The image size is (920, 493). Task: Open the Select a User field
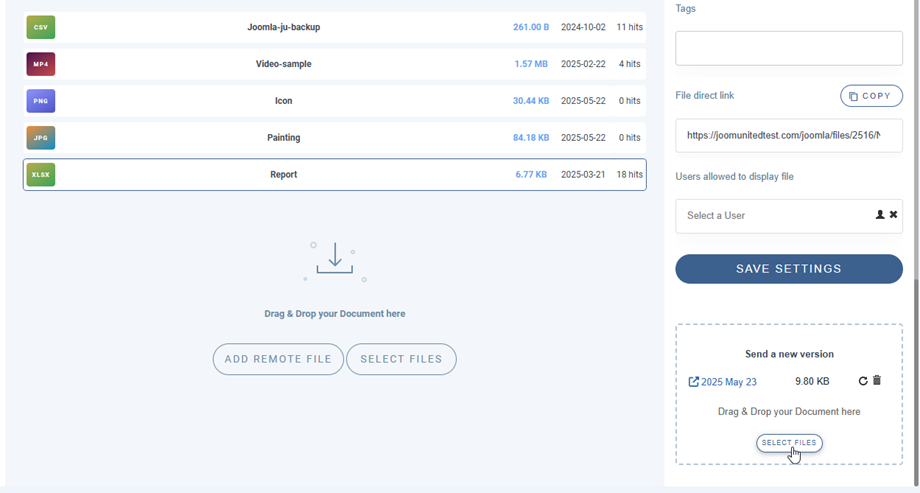pyautogui.click(x=770, y=216)
